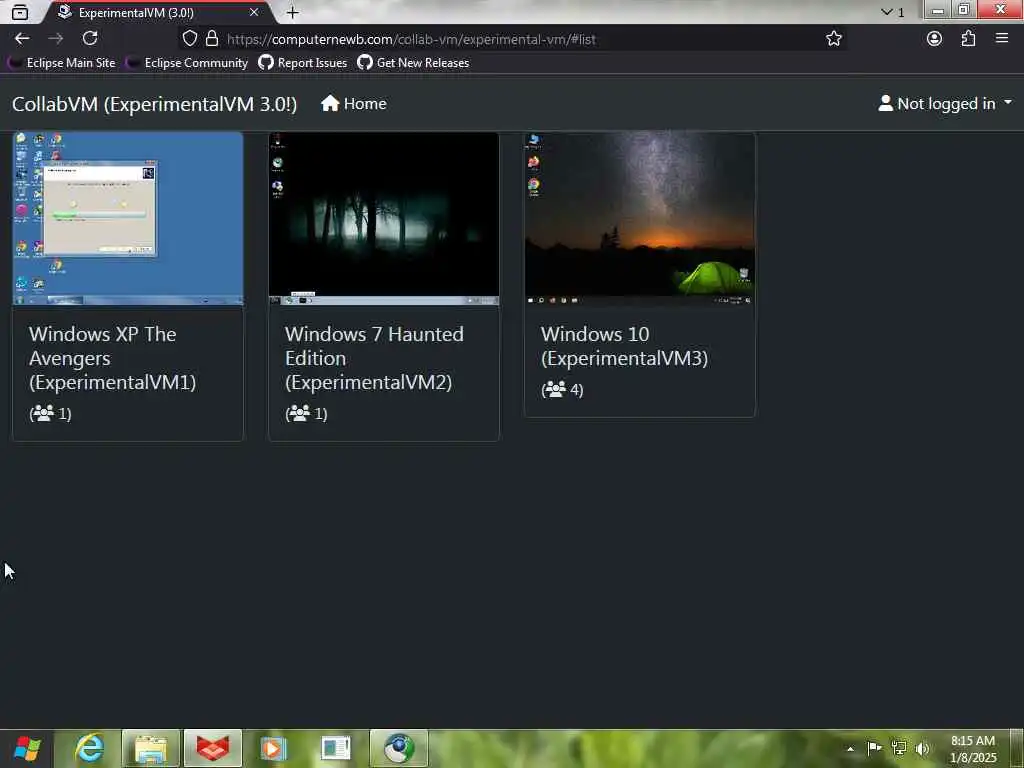This screenshot has width=1024, height=768.
Task: Click the browser forward arrow
Action: (x=56, y=39)
